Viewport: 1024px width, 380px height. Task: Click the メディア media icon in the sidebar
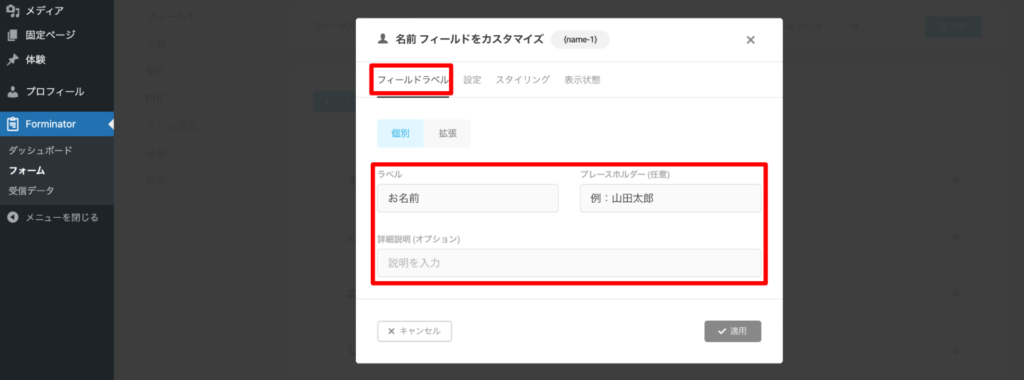12,10
